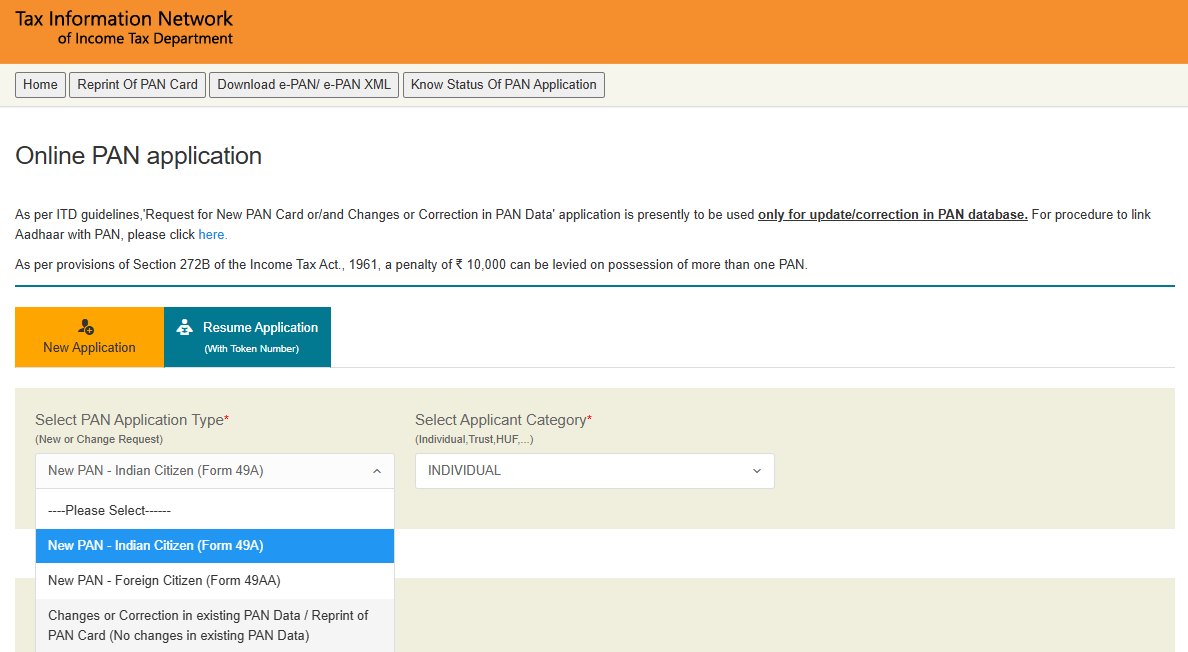
Task: Click the Home navigation button
Action: [x=40, y=85]
